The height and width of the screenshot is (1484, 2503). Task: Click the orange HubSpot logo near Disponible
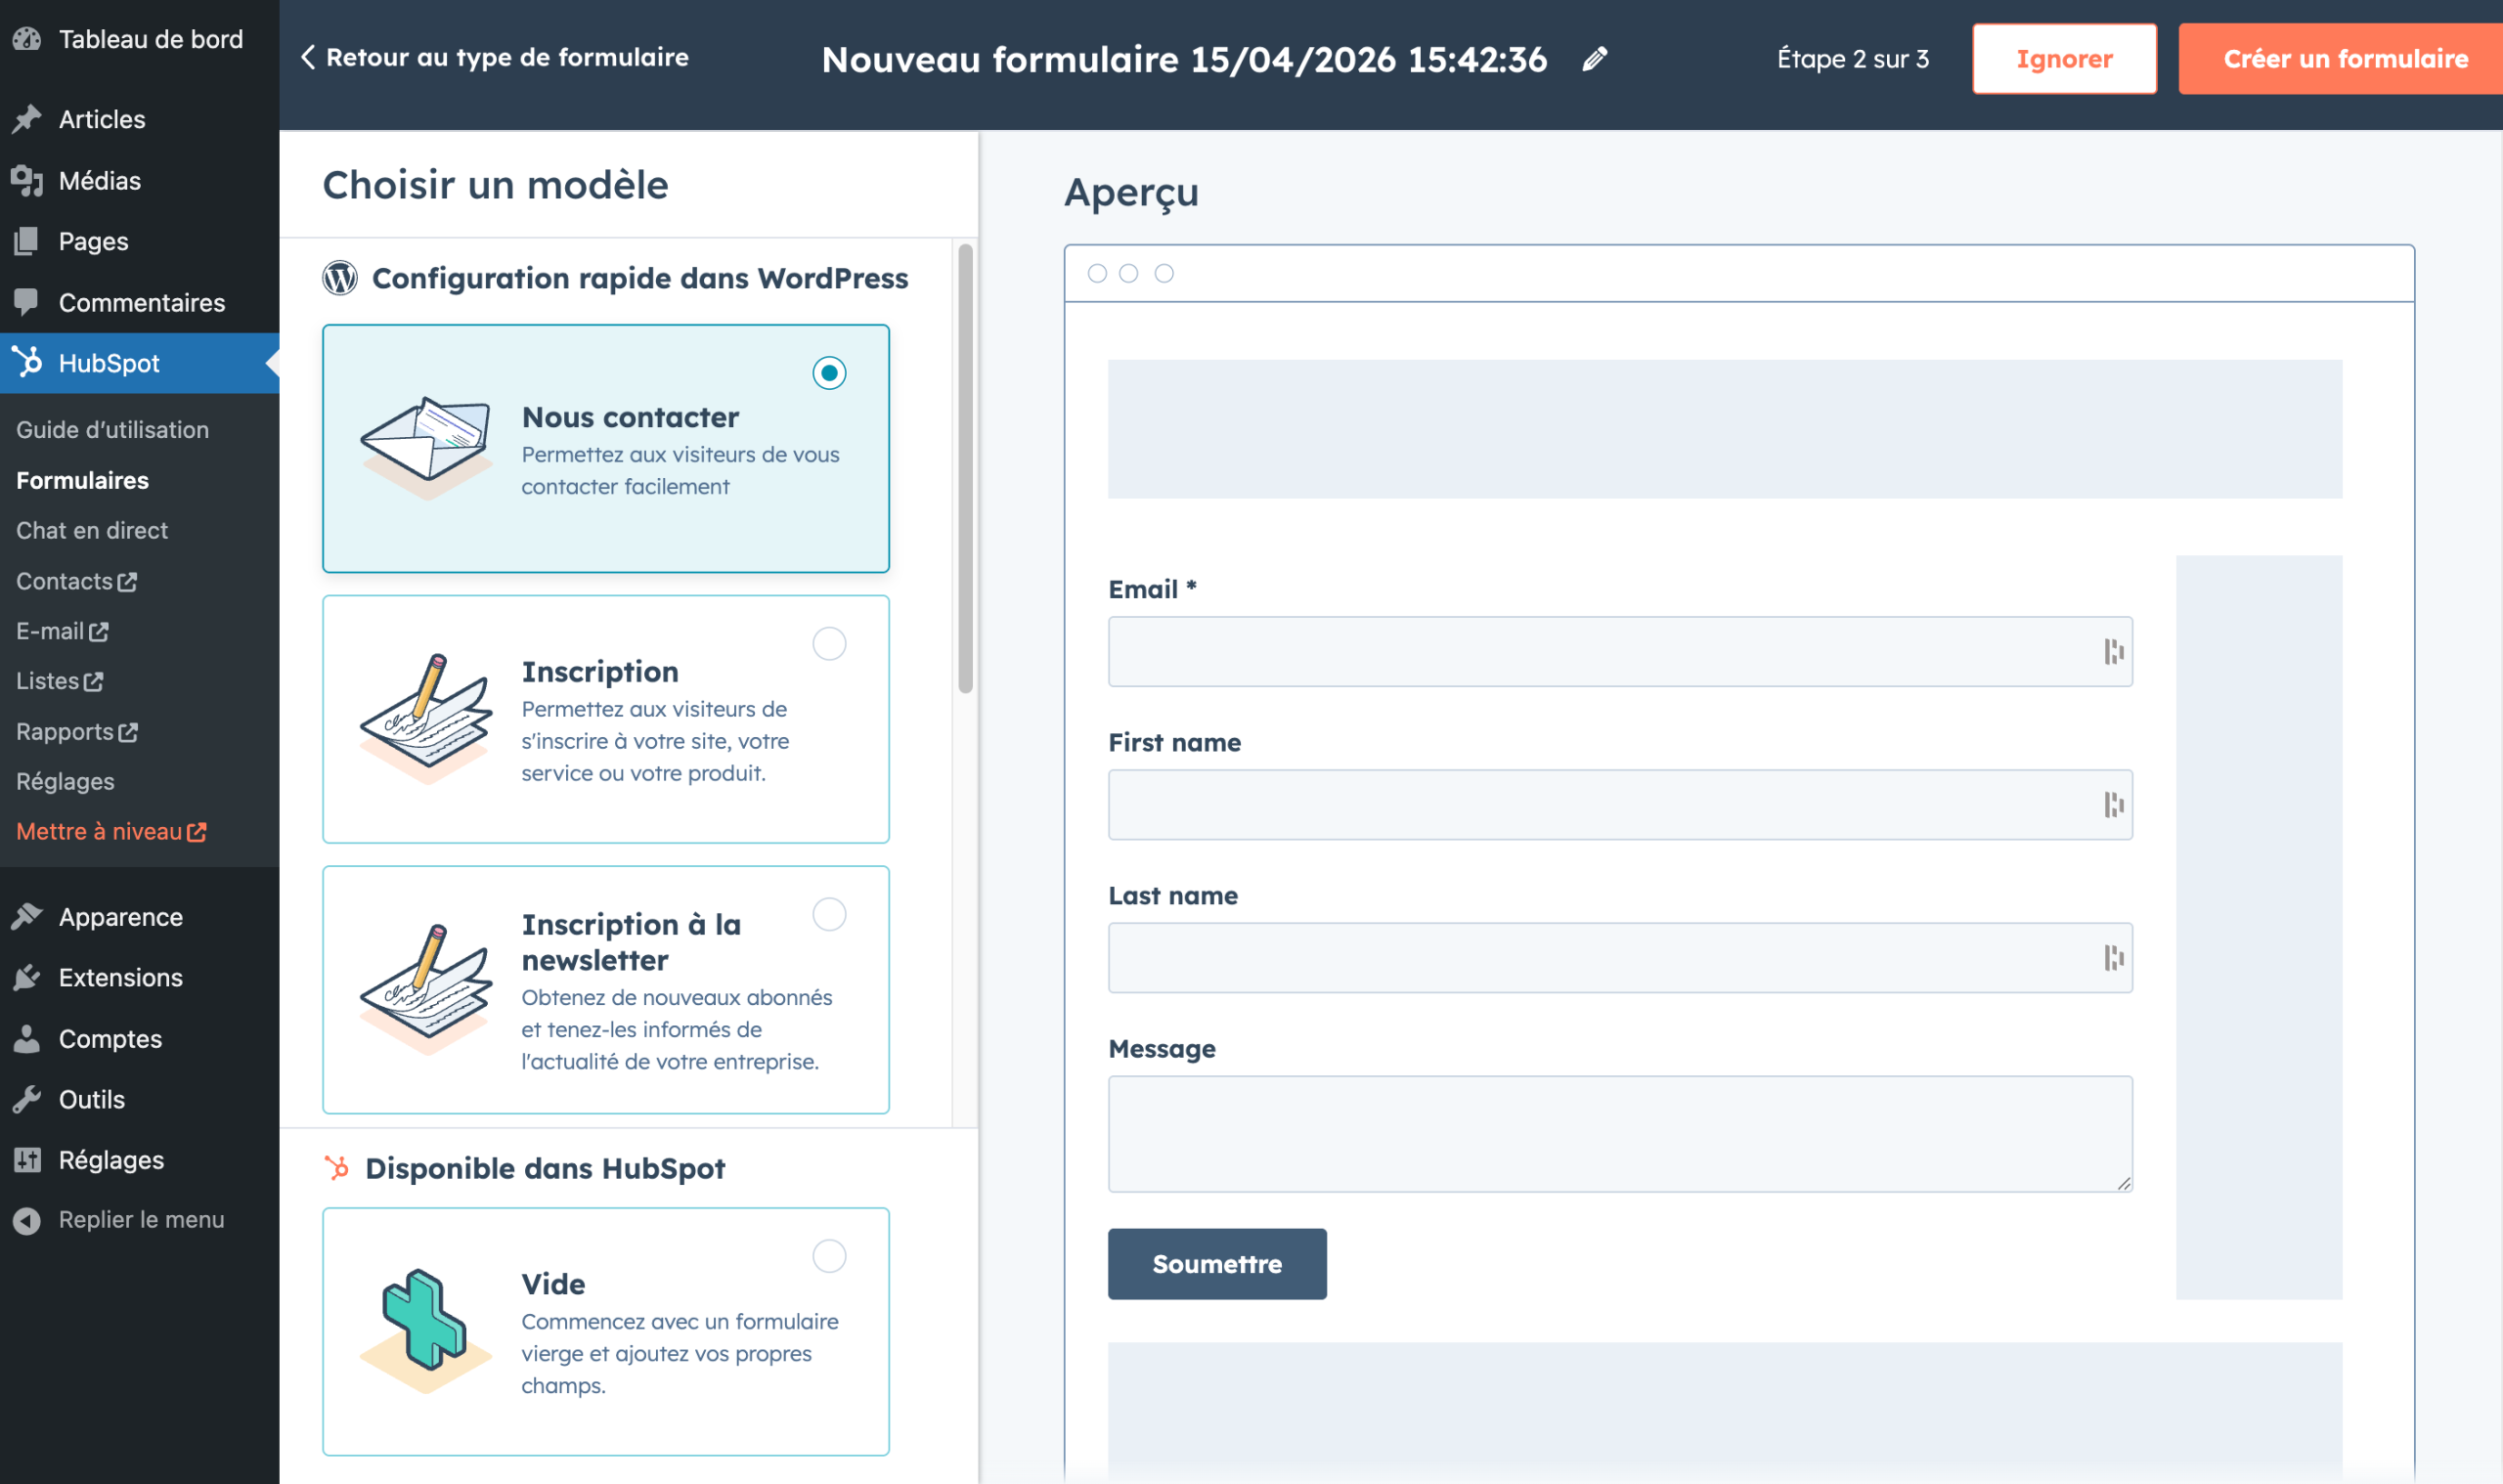[x=337, y=1167]
